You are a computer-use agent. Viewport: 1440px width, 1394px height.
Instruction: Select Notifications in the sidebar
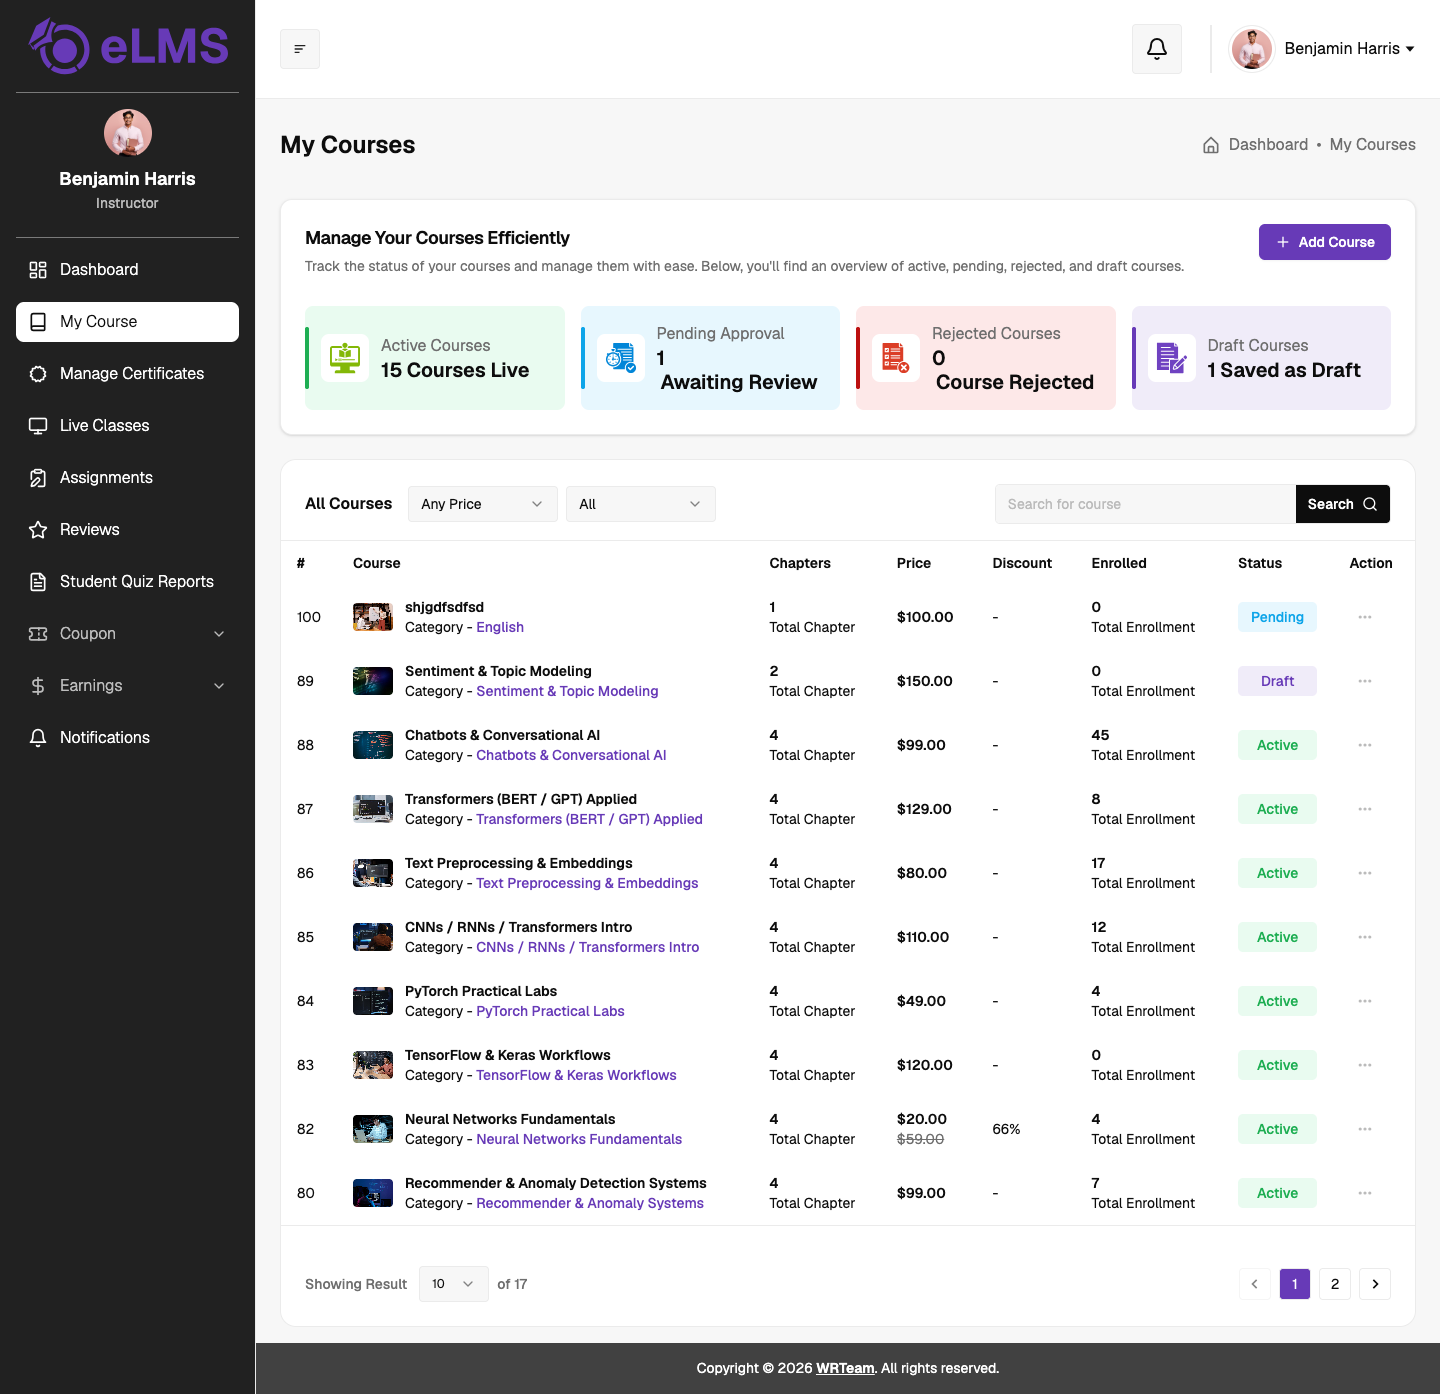point(128,738)
